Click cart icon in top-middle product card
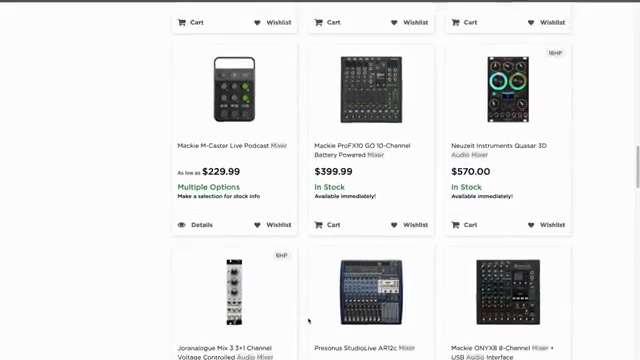This screenshot has height=360, width=640. pyautogui.click(x=318, y=22)
